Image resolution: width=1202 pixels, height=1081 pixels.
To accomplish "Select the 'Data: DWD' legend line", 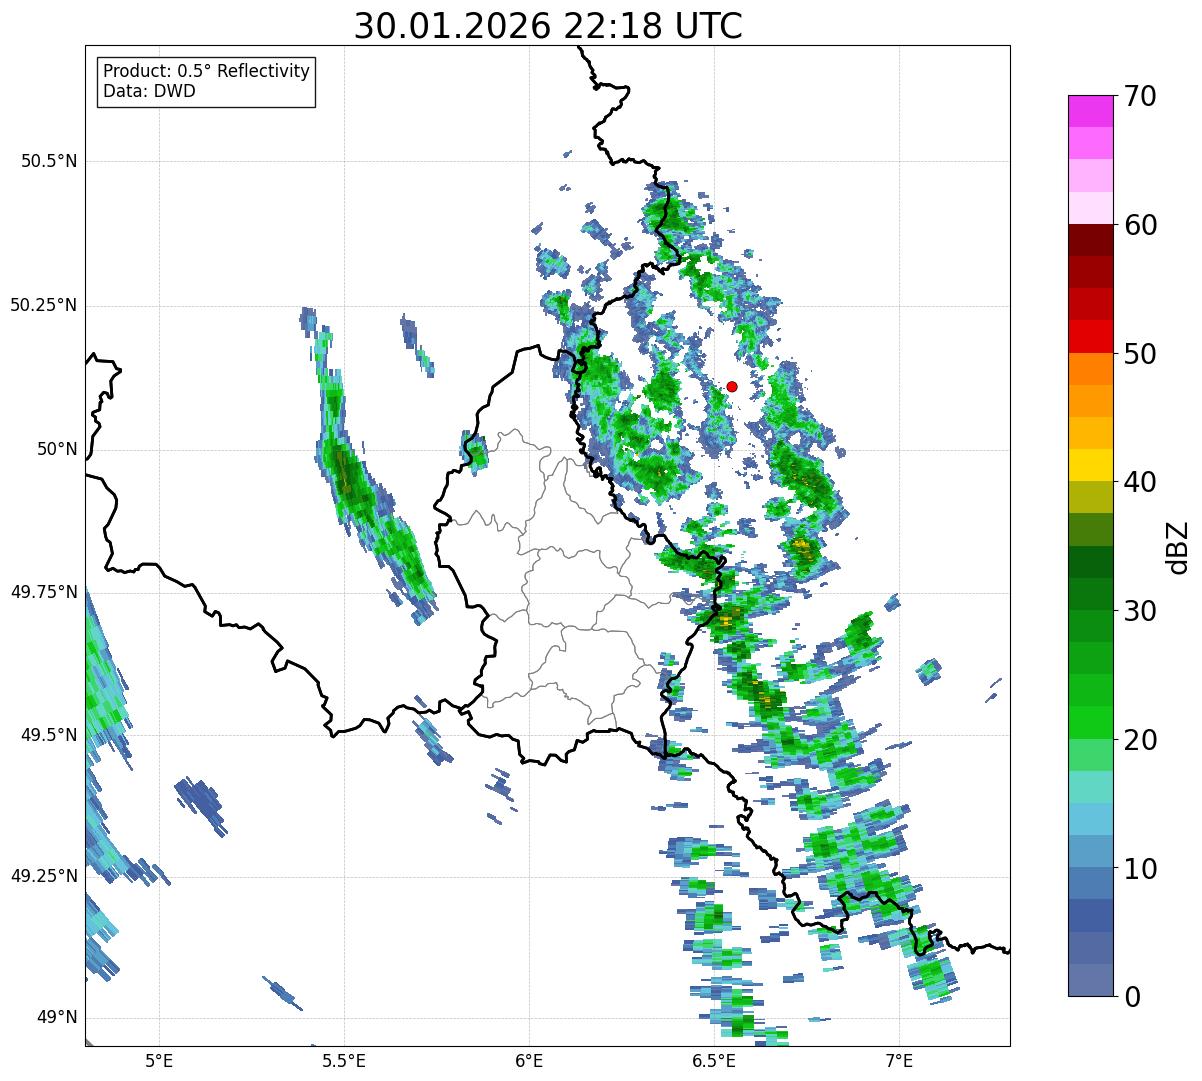I will point(149,91).
